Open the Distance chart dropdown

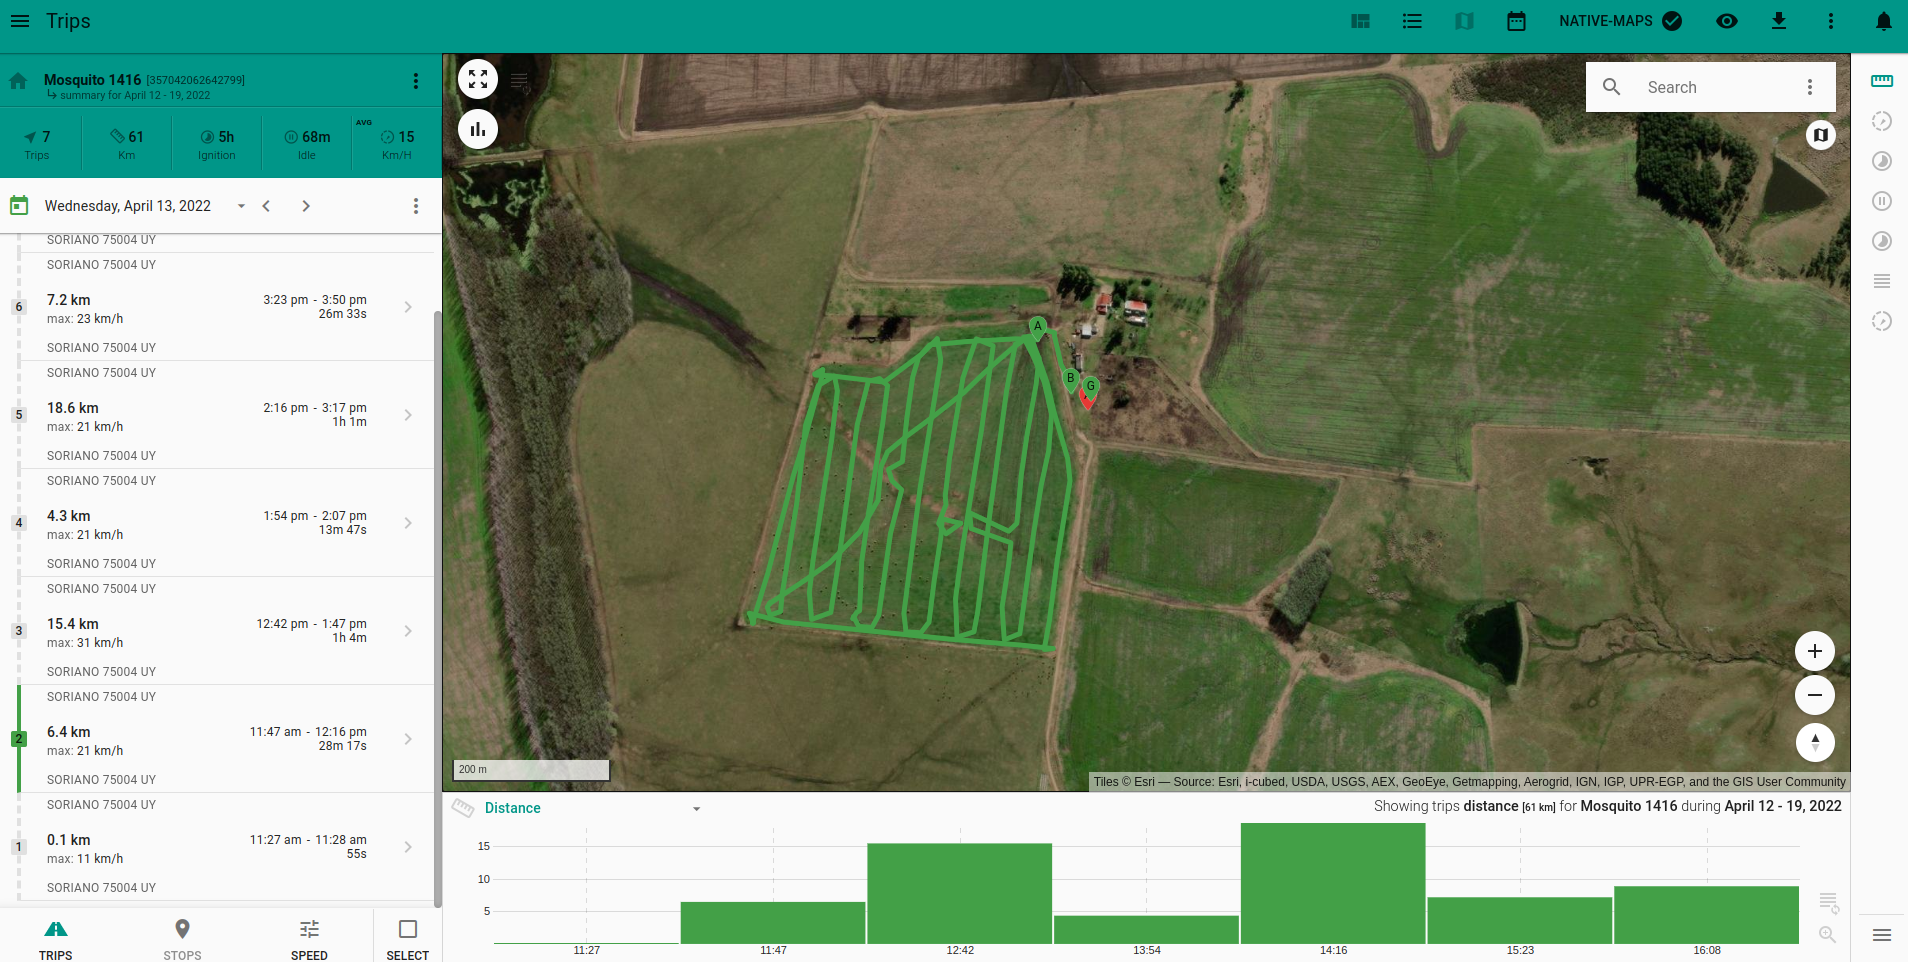pos(696,809)
